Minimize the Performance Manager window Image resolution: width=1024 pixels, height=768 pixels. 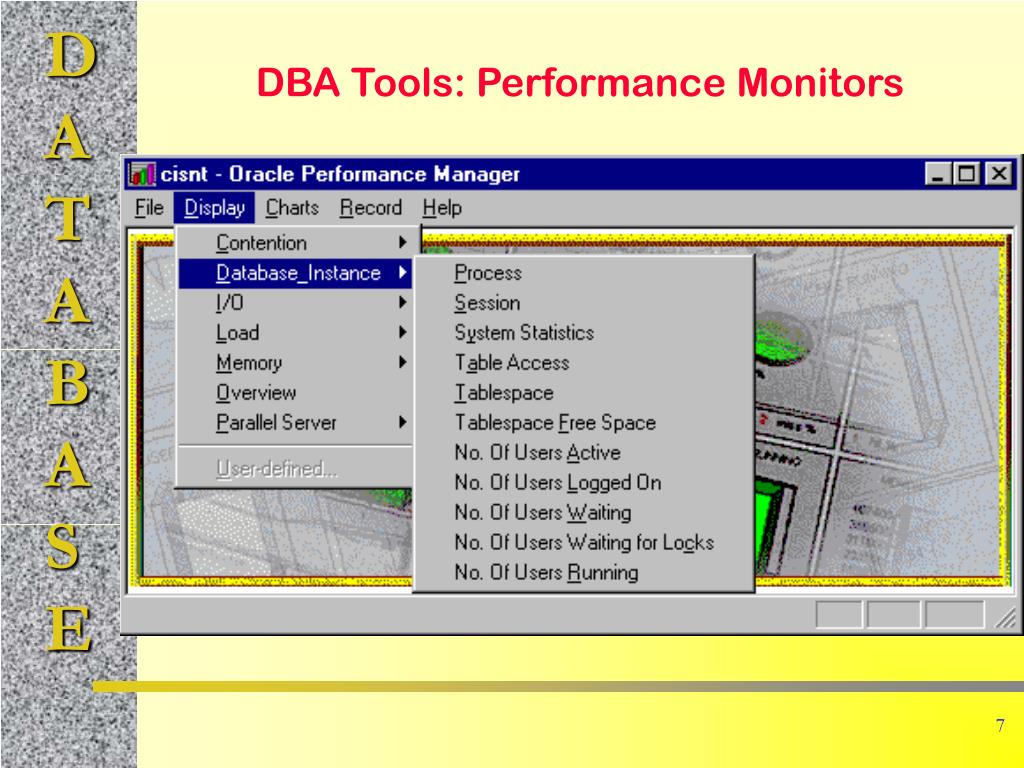(938, 174)
